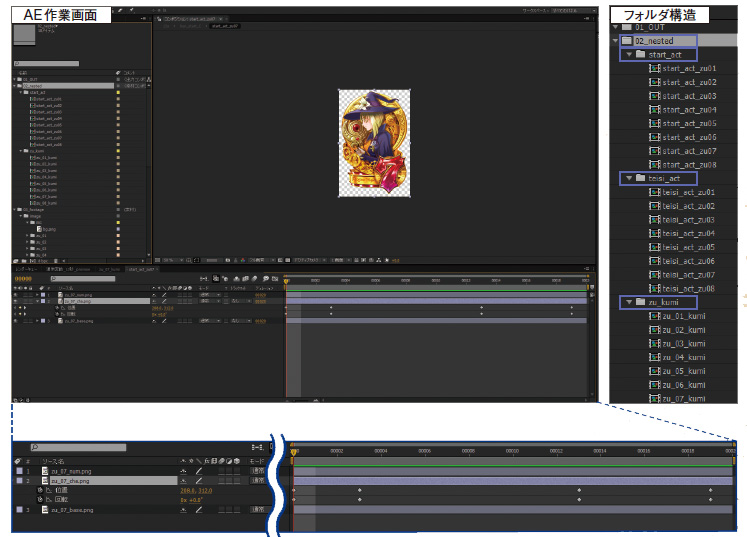Image resolution: width=747 pixels, height=537 pixels.
Task: Click the character artwork in composition viewer
Action: 374,143
